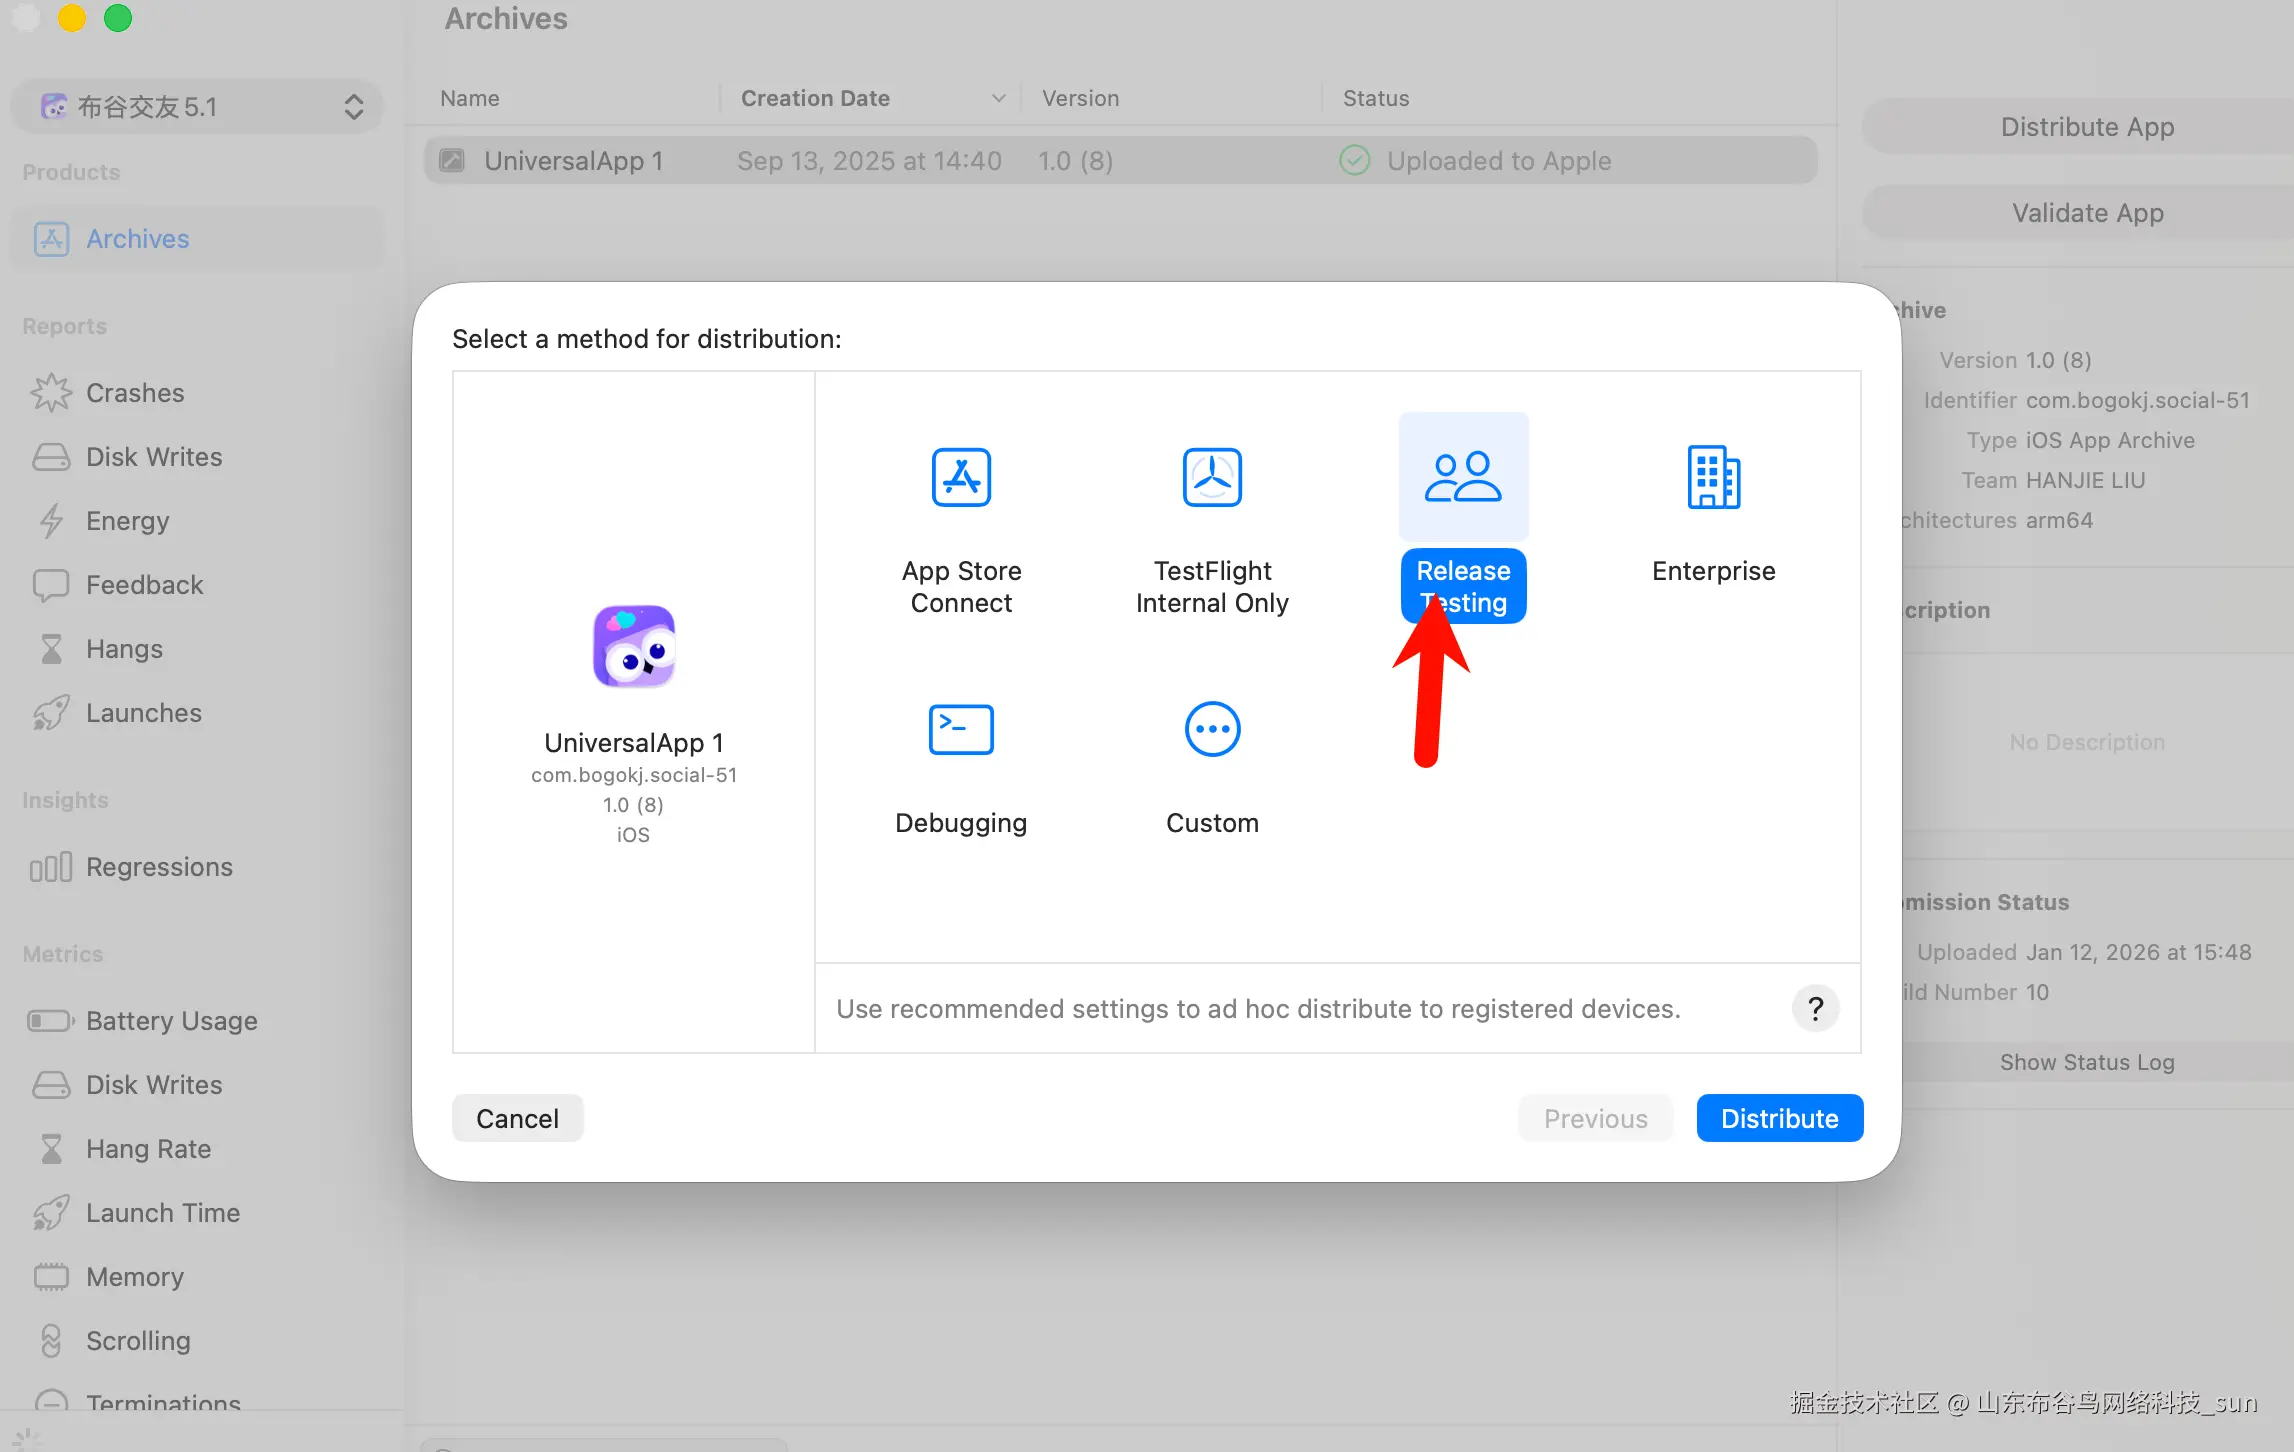Select App Store Connect distribution icon

tap(961, 477)
